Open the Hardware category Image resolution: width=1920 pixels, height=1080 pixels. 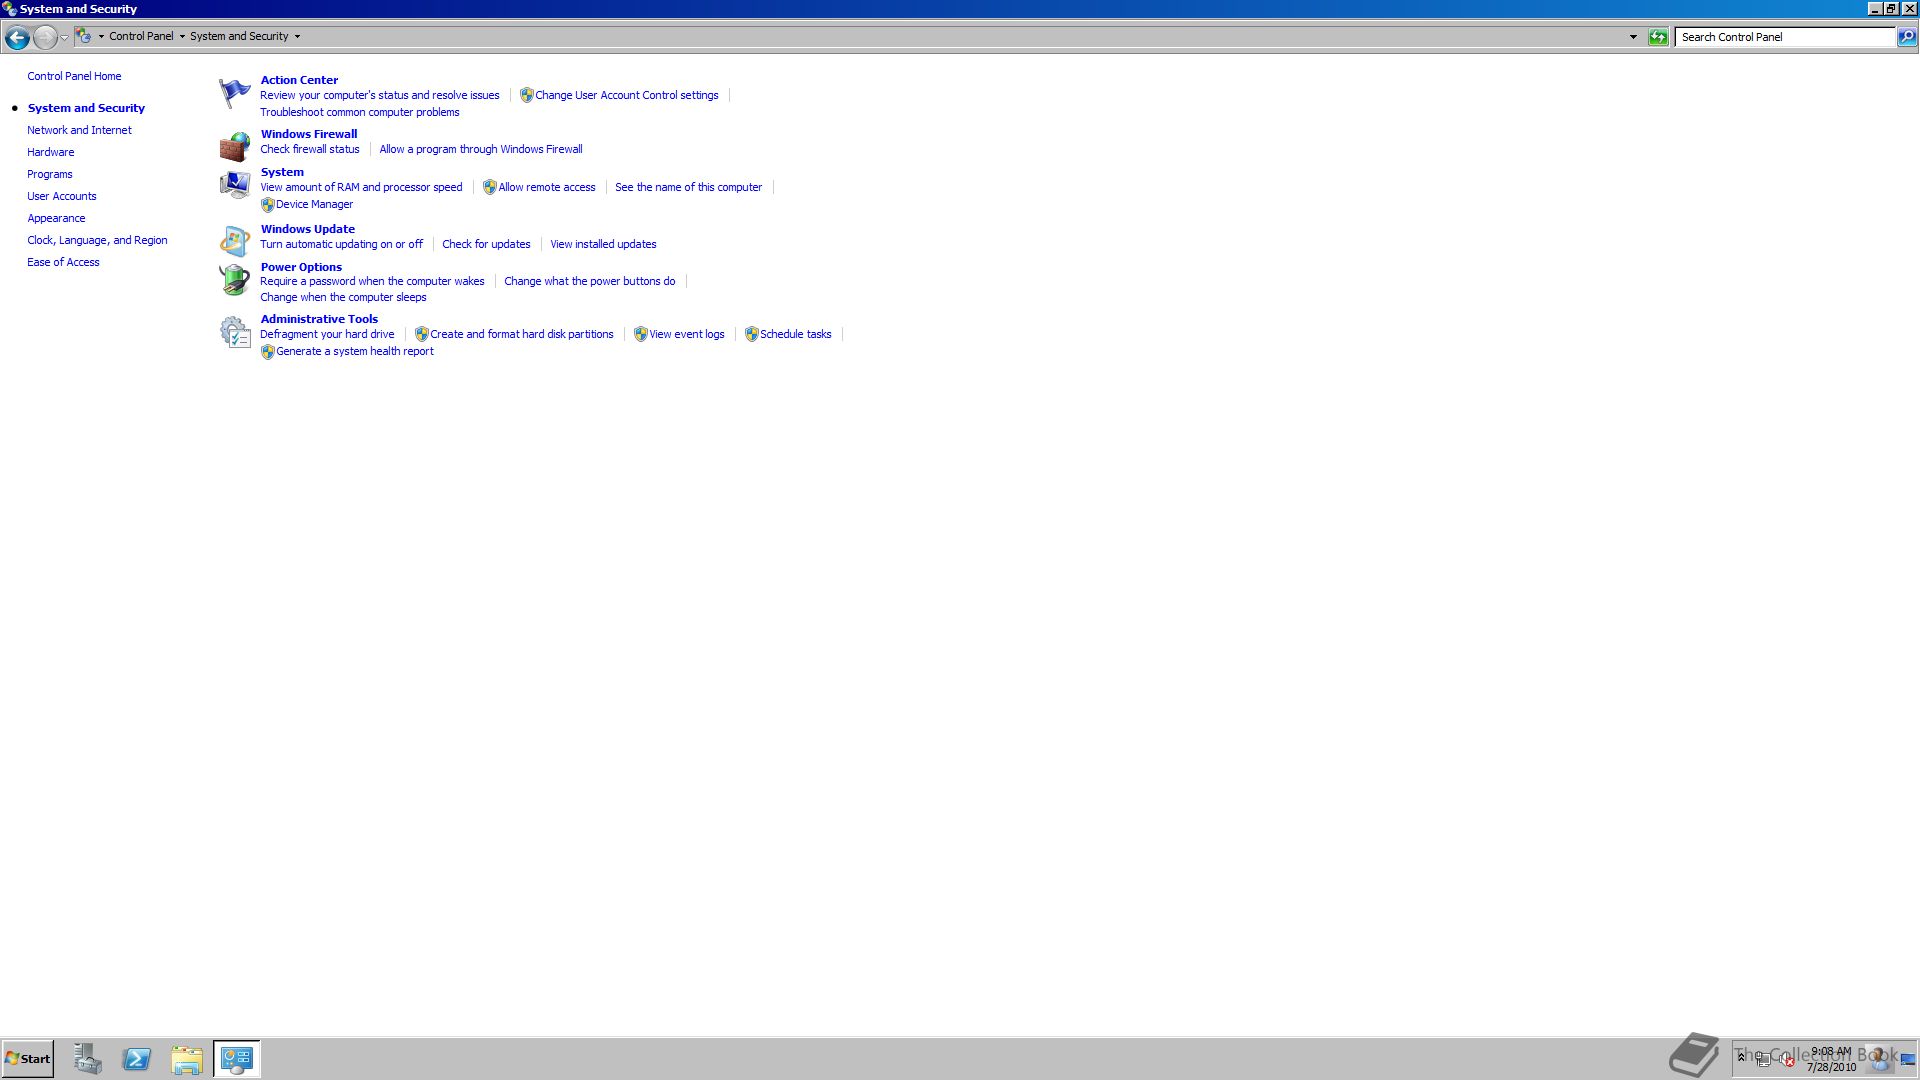pos(51,152)
